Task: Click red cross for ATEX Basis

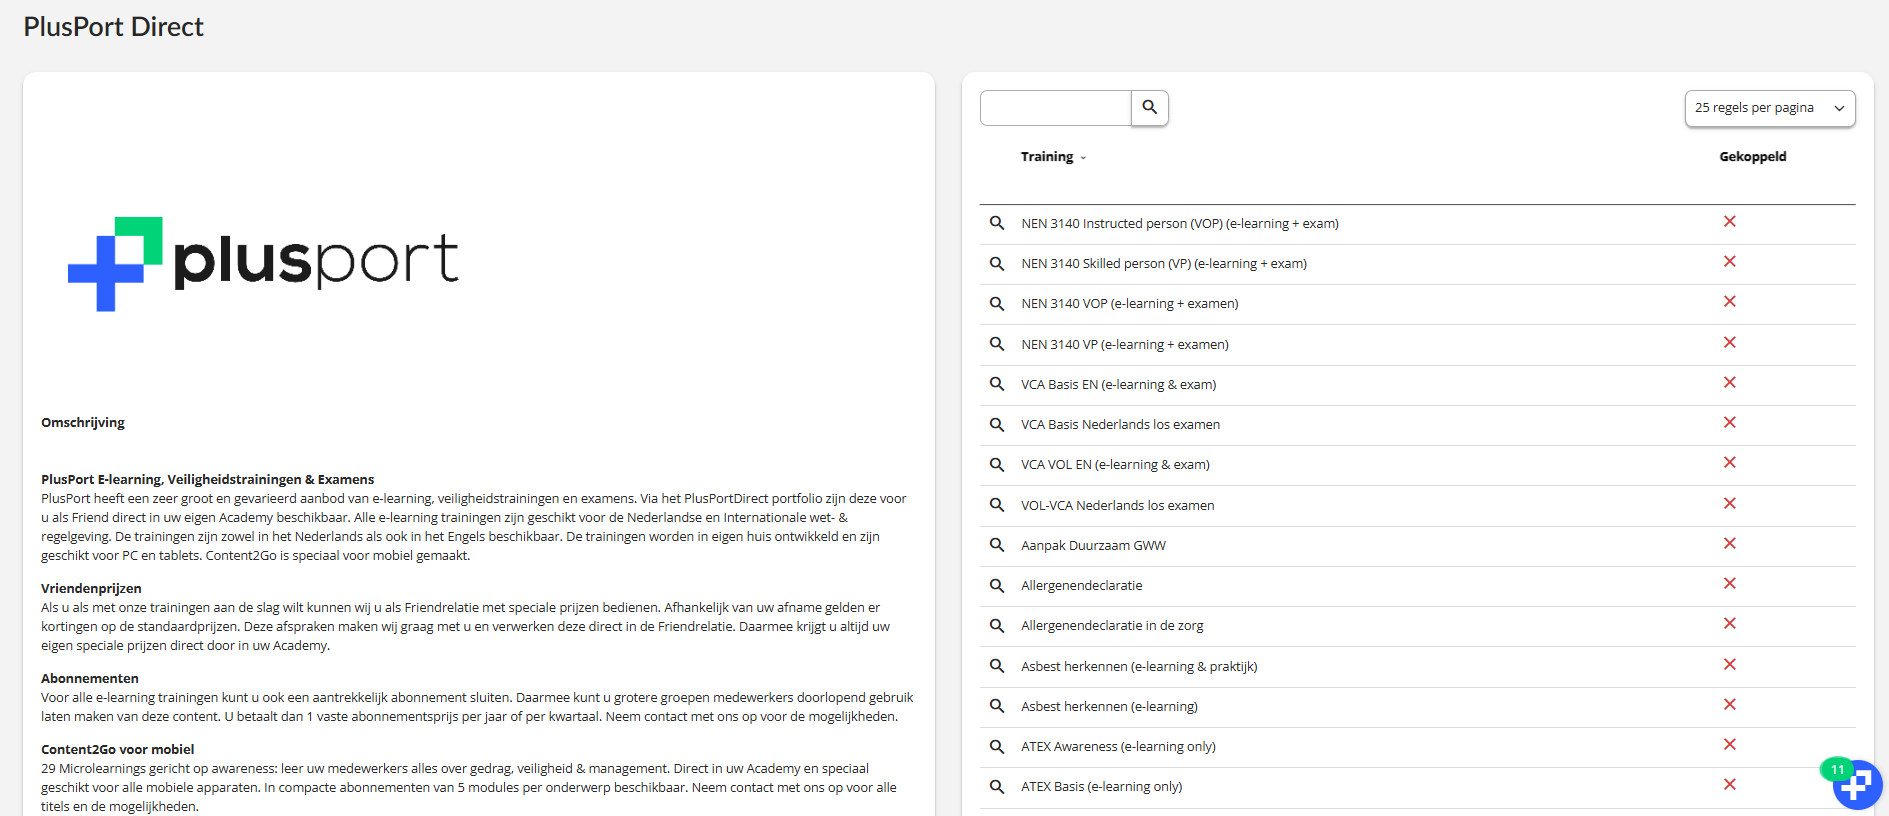Action: (x=1729, y=784)
